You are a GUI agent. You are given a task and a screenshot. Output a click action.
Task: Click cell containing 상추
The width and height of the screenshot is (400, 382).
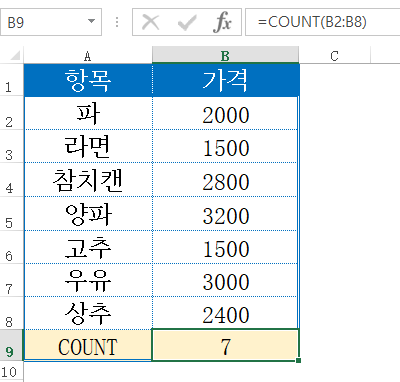[88, 313]
